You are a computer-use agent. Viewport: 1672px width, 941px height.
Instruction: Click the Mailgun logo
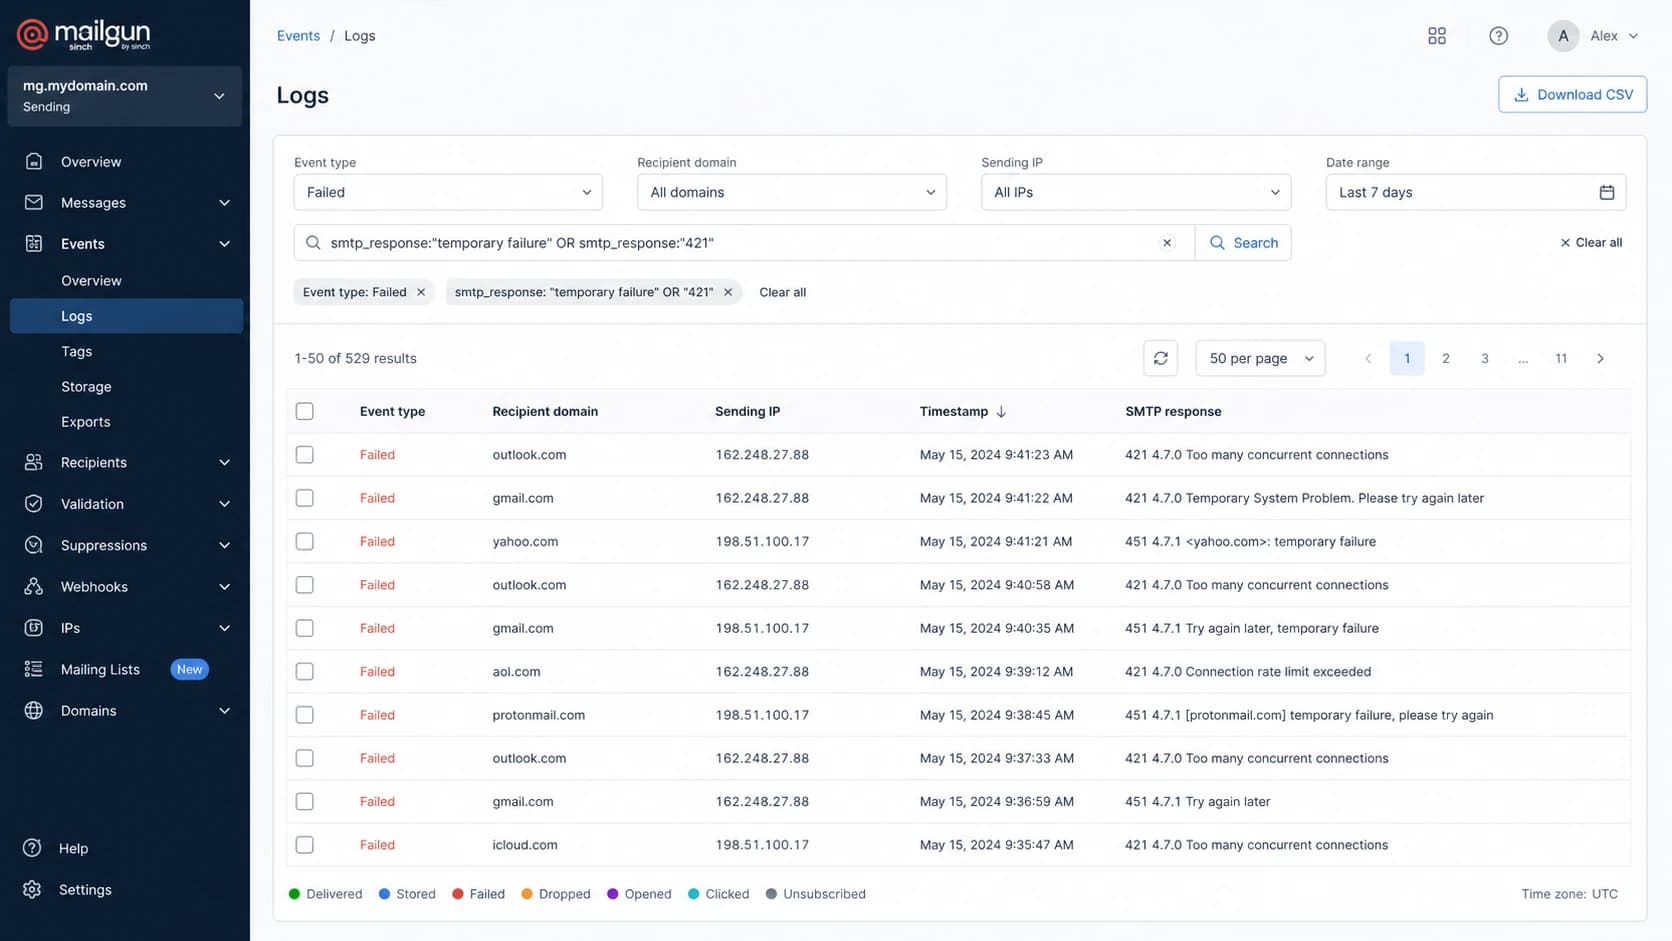point(83,34)
